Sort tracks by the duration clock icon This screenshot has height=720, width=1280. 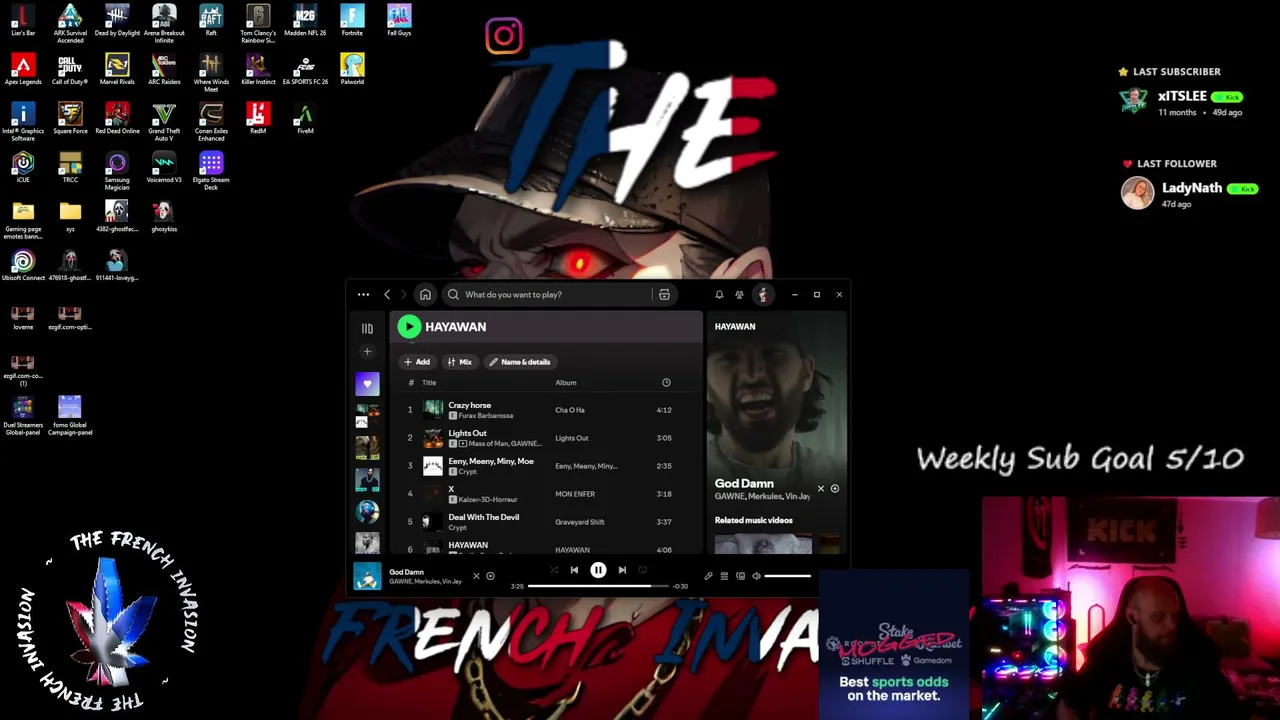[666, 383]
